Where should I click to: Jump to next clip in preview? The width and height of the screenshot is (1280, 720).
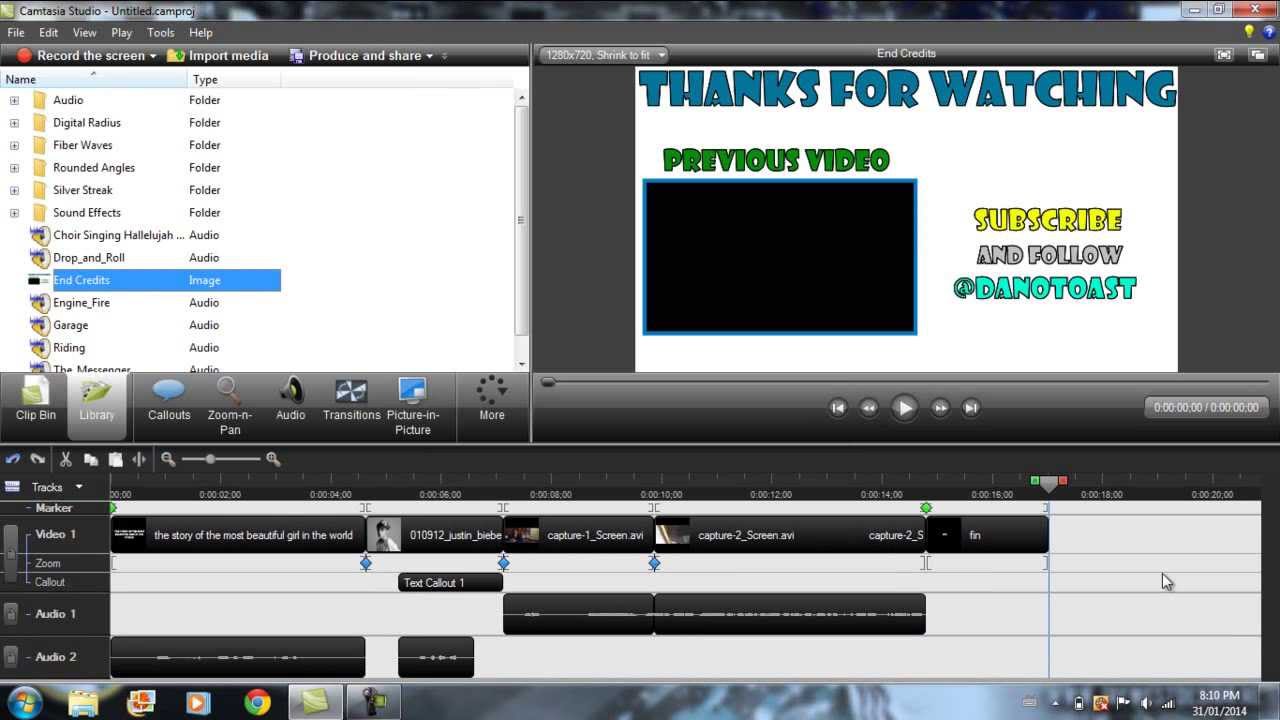(970, 407)
